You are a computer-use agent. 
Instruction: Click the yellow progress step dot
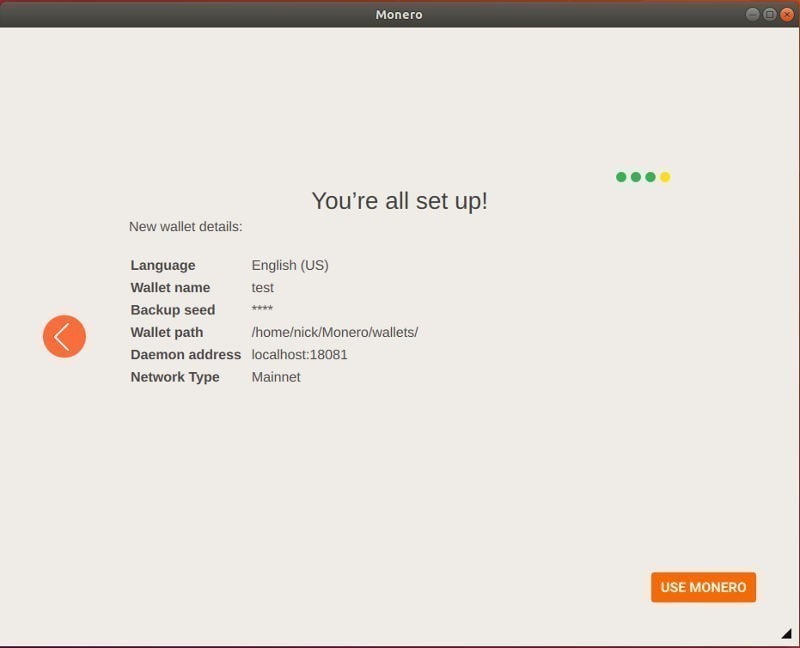(664, 176)
